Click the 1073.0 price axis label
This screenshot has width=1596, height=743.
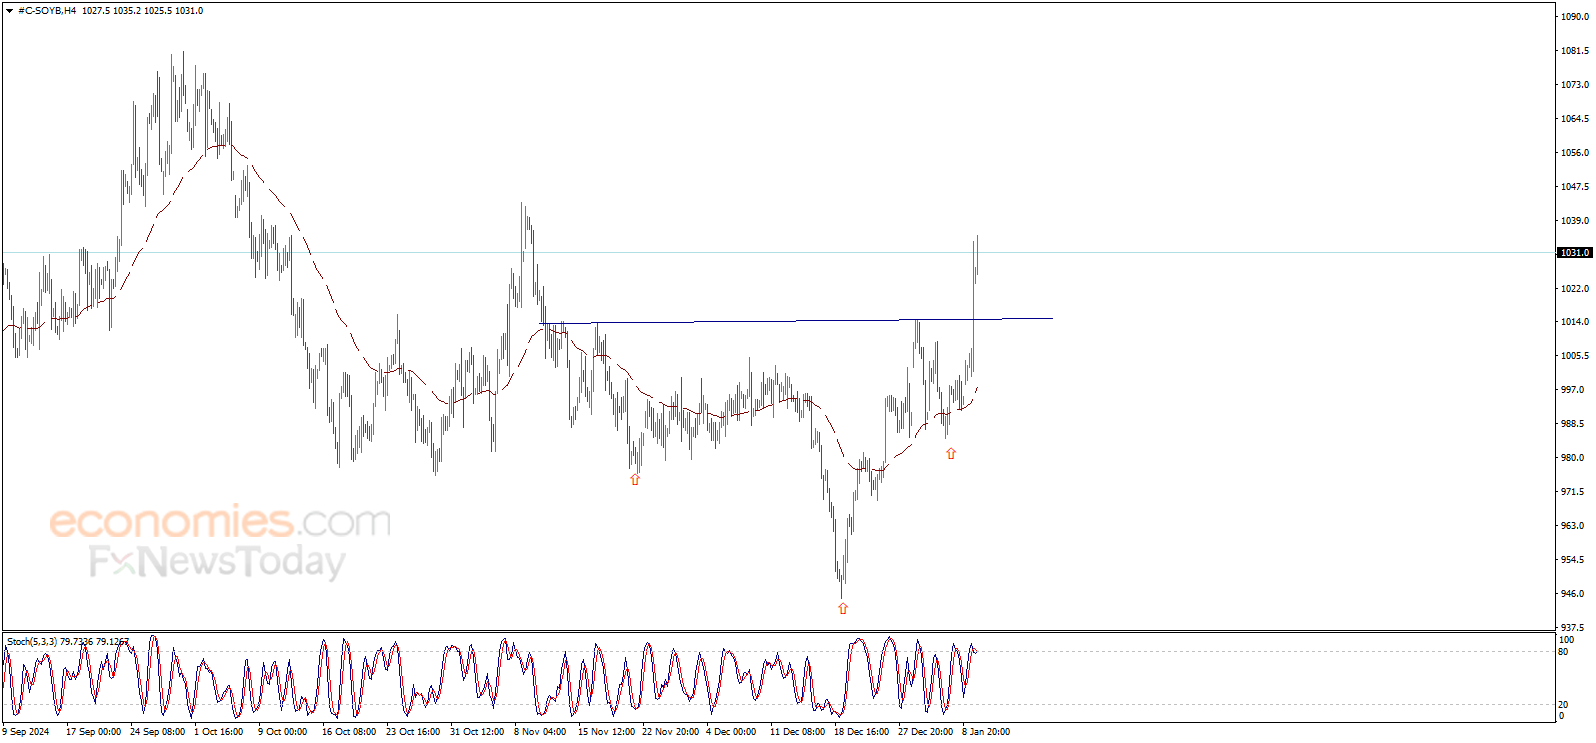point(1575,85)
